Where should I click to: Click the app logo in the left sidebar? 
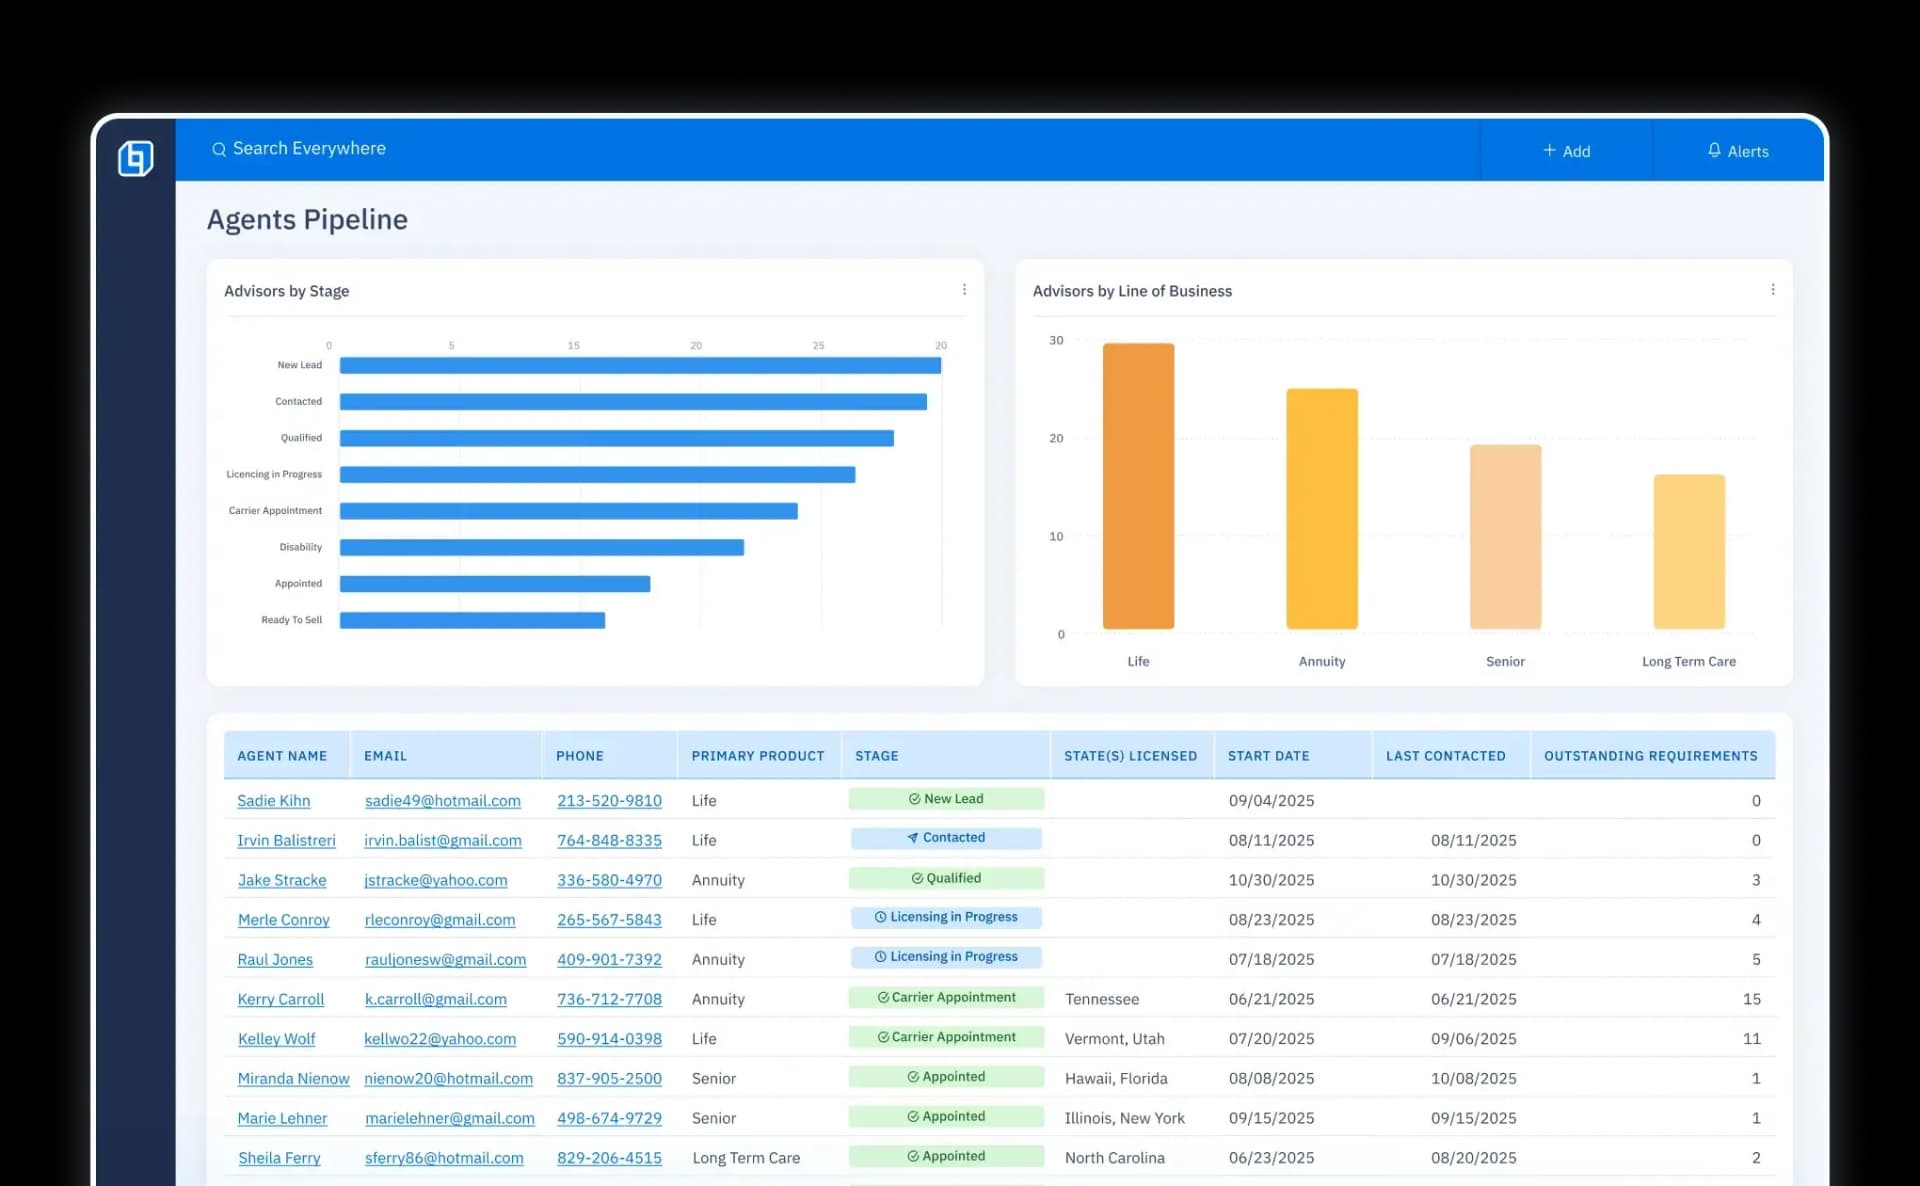pos(137,157)
